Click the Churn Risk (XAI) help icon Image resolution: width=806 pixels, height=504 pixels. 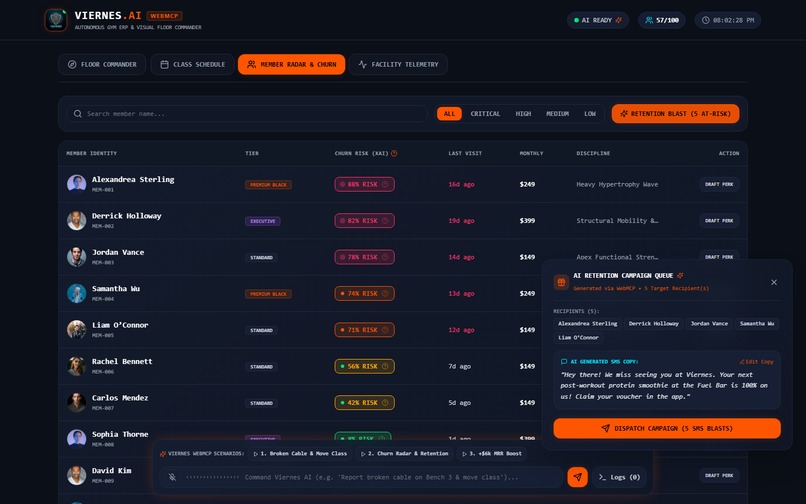tap(394, 153)
